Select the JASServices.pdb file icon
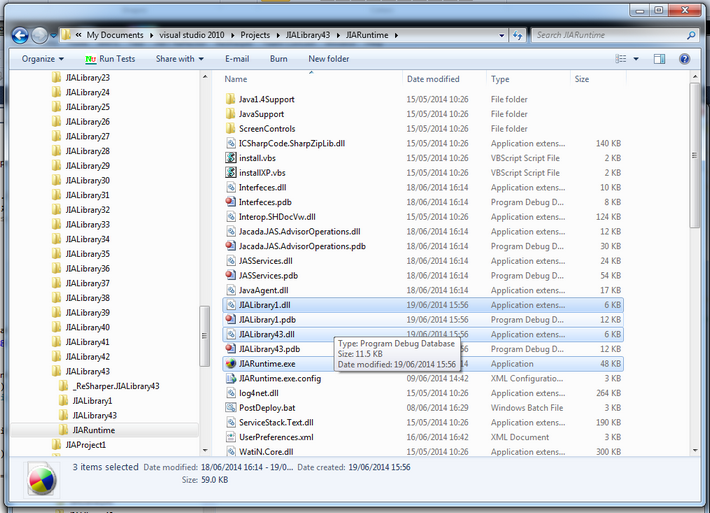Image resolution: width=710 pixels, height=513 pixels. [x=231, y=275]
